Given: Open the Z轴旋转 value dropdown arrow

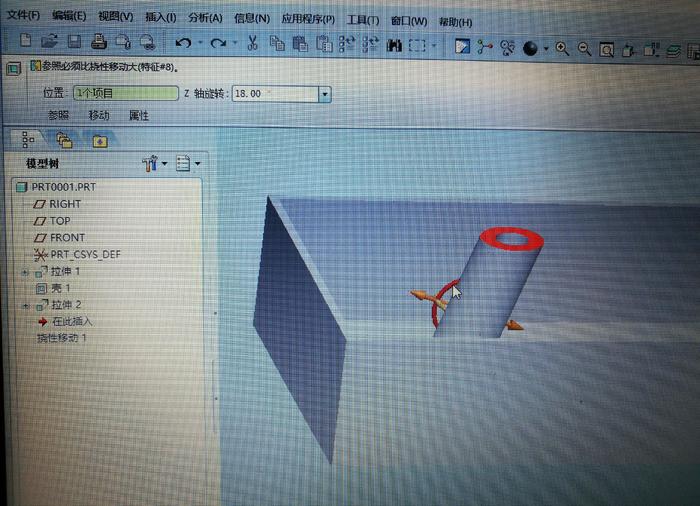Looking at the screenshot, I should (325, 94).
